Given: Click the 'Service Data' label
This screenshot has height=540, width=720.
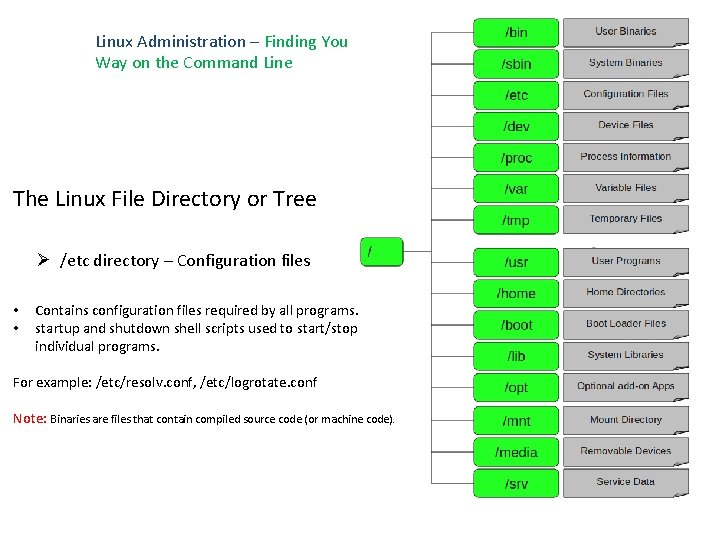Looking at the screenshot, I should [x=626, y=482].
